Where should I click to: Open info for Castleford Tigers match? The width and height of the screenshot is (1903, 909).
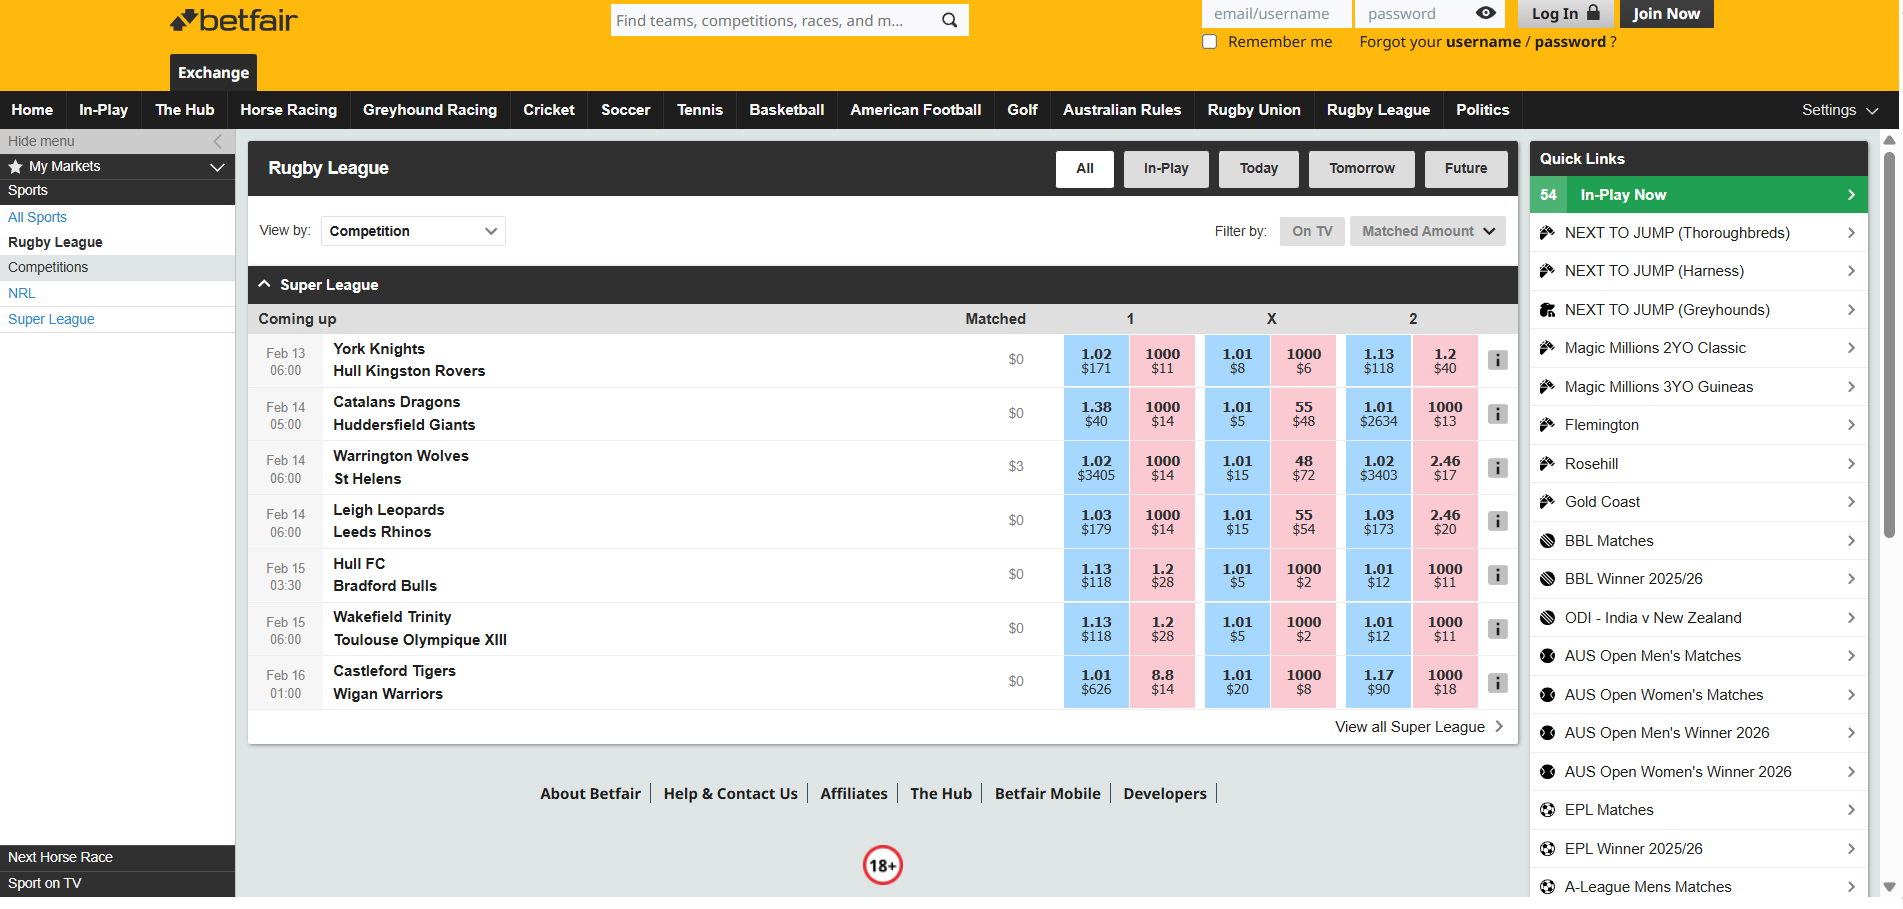tap(1497, 683)
